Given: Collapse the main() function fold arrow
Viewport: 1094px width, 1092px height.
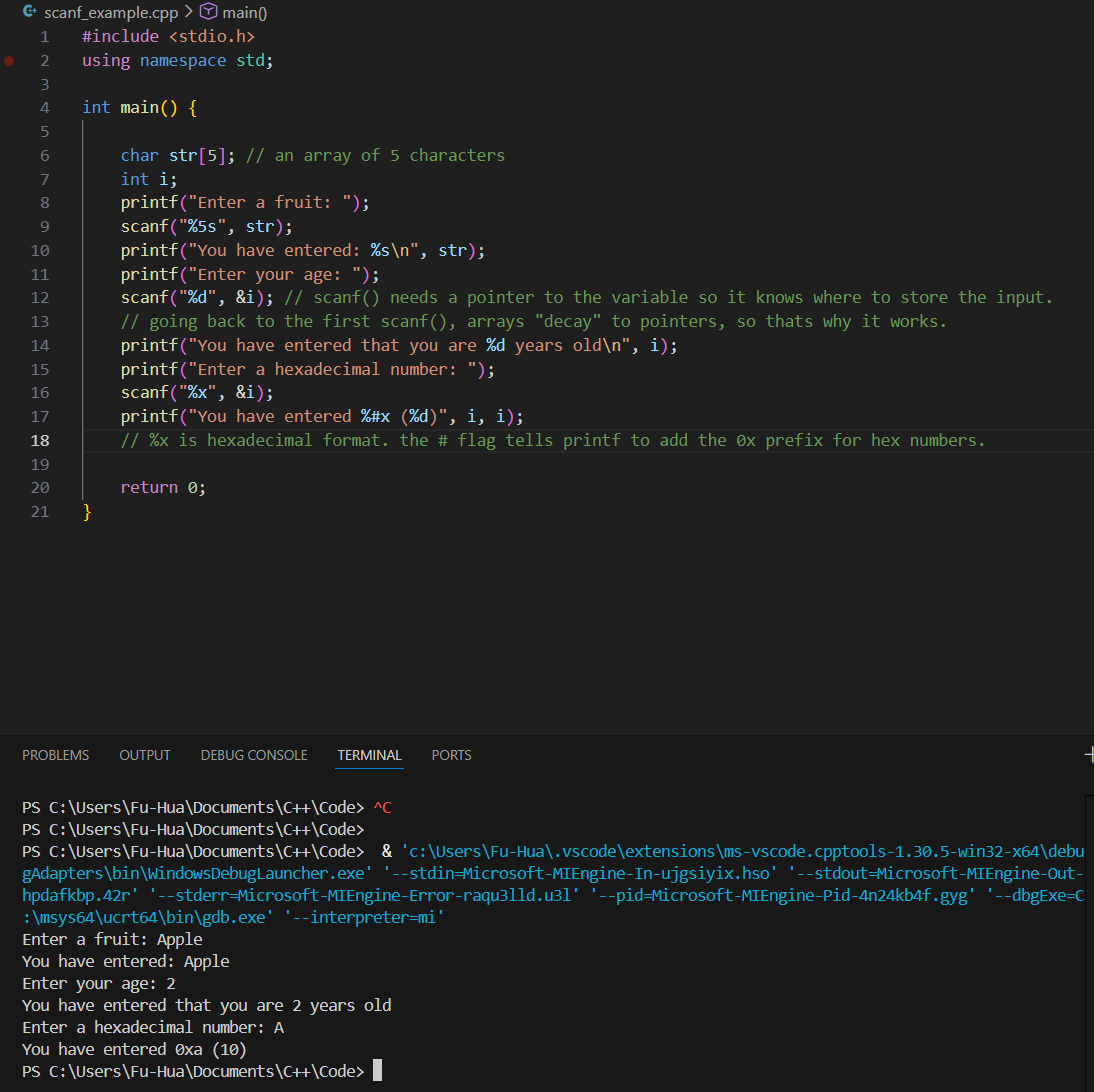Looking at the screenshot, I should [x=68, y=108].
